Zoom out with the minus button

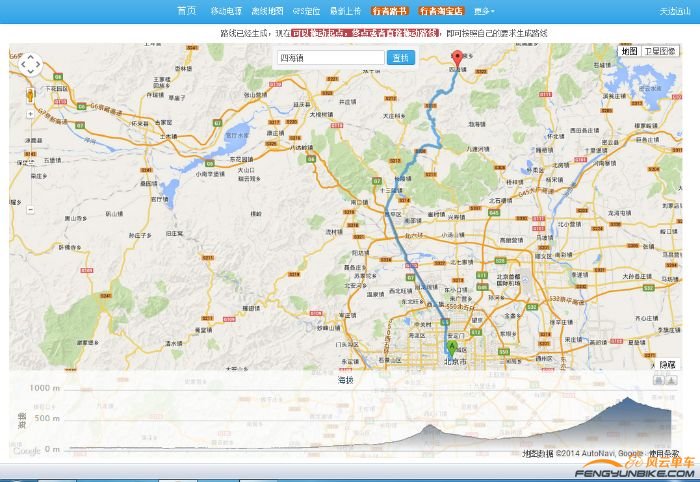coord(30,209)
